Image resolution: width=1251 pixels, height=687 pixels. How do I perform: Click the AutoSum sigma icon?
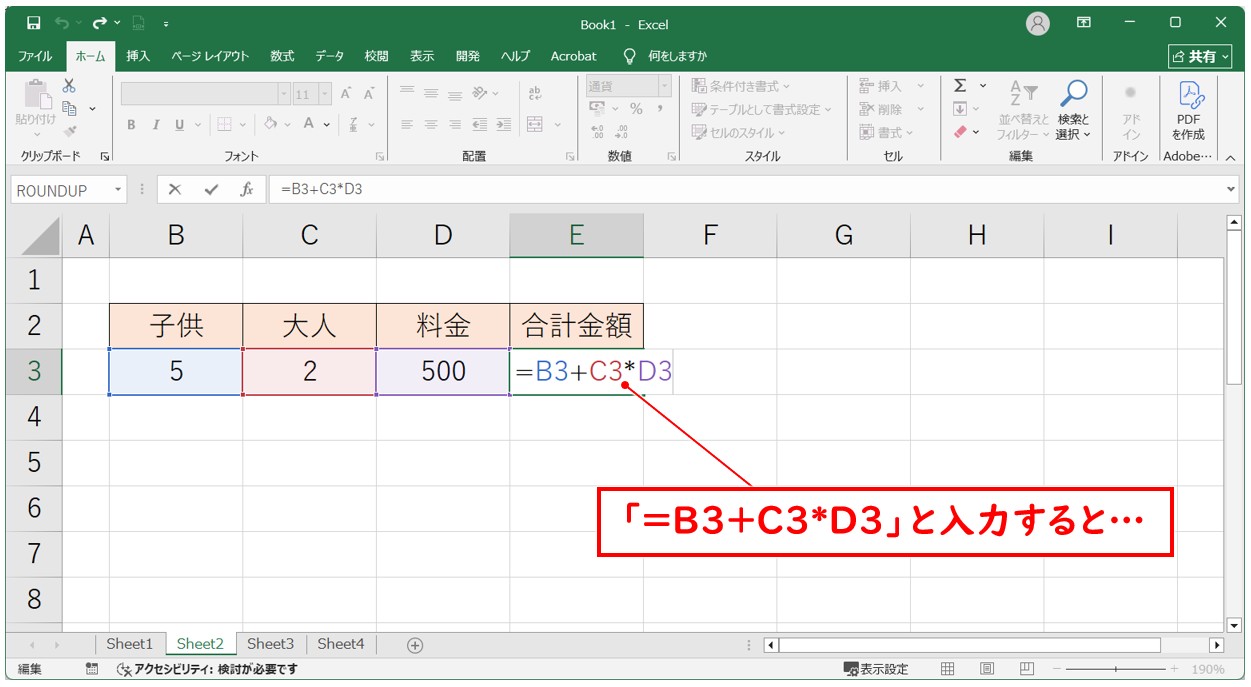[960, 86]
